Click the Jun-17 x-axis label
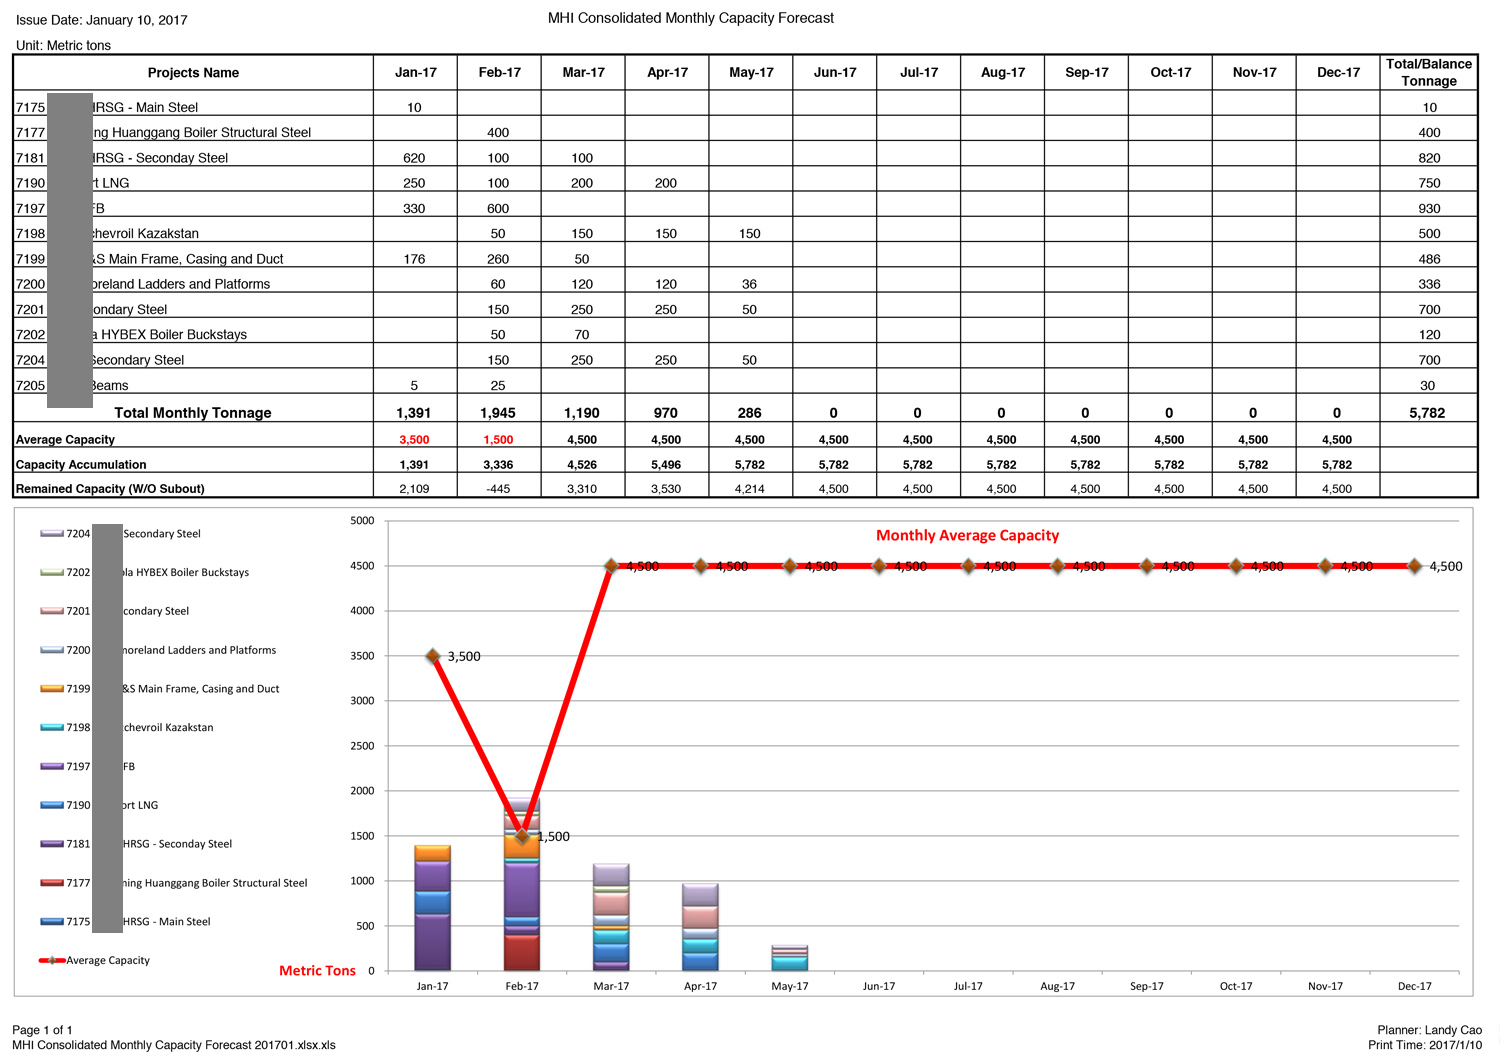 [x=879, y=987]
